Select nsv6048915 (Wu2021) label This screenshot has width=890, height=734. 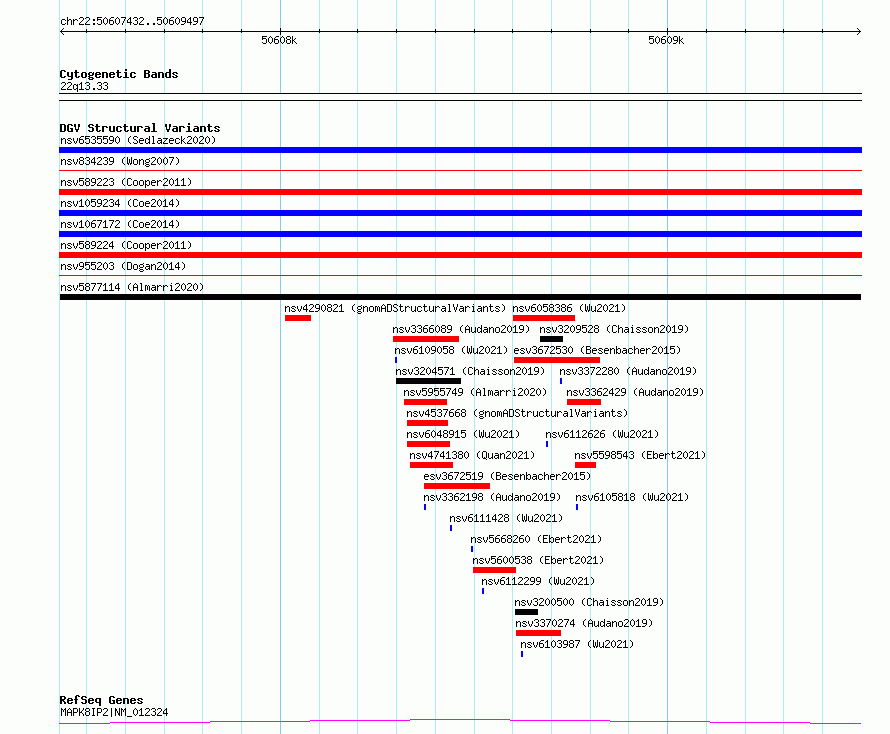click(463, 434)
